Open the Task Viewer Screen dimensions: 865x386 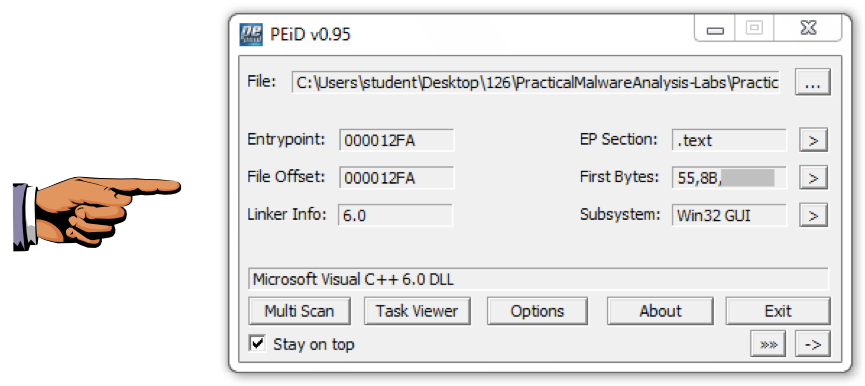point(417,311)
